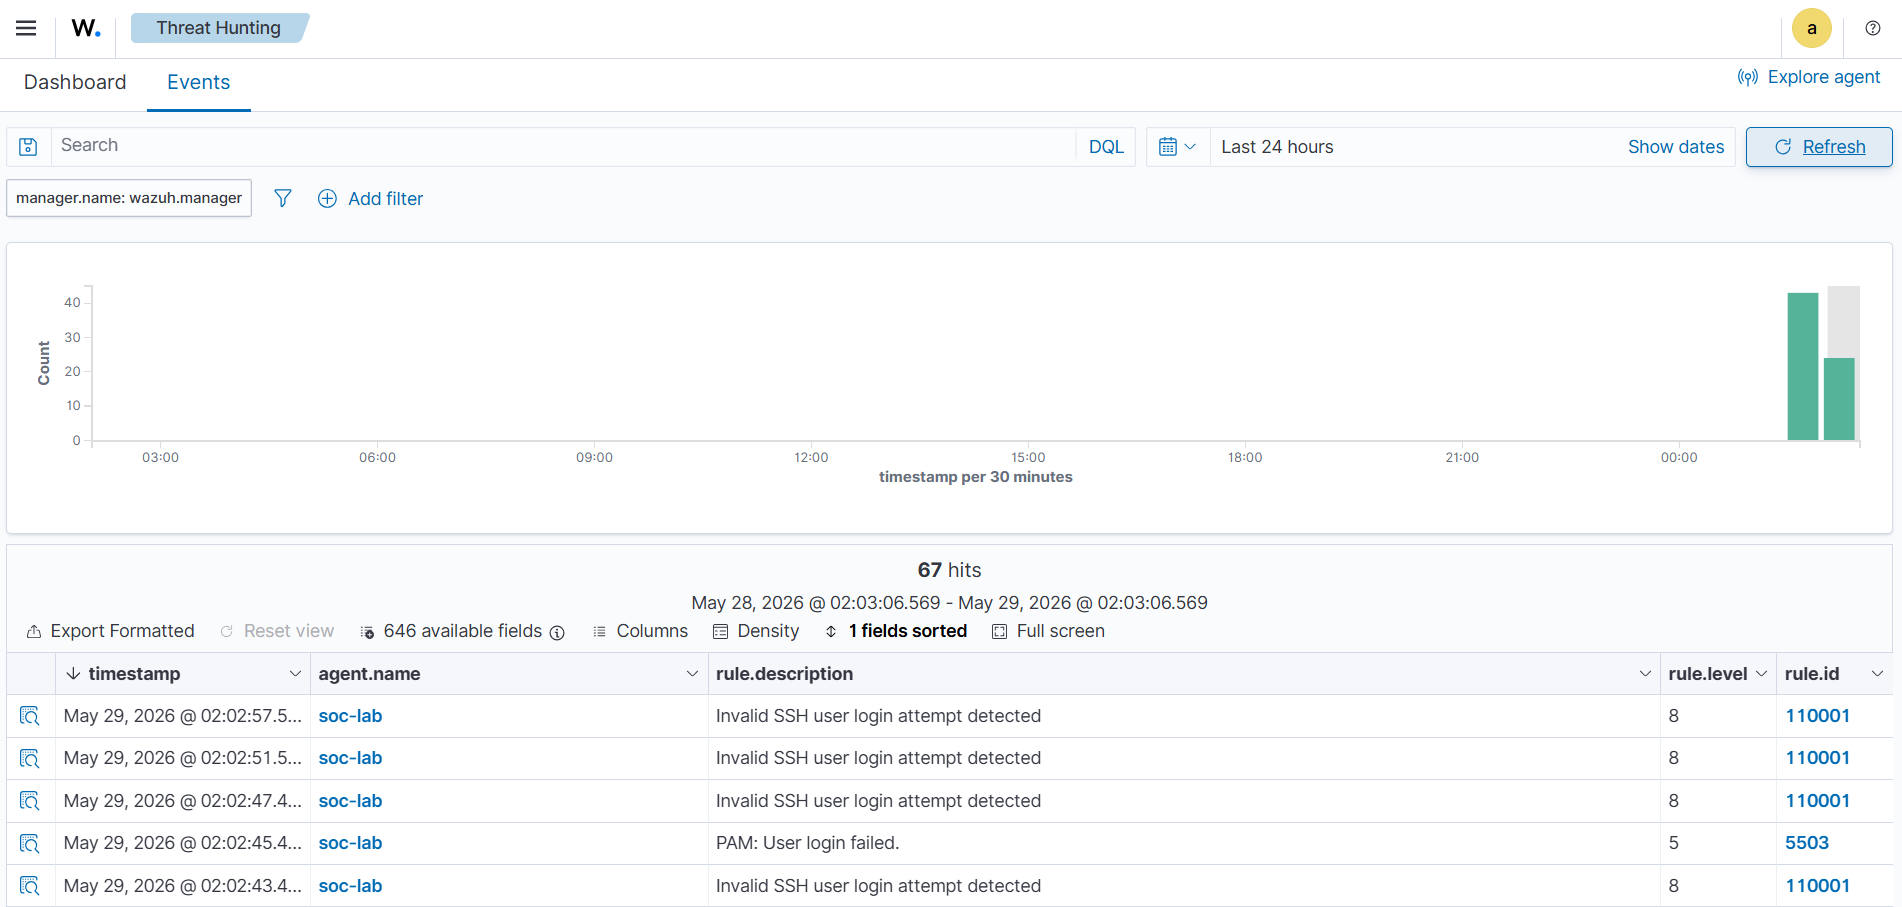Open the 1 fields sorted menu
Viewport: 1902px width, 907px height.
click(895, 631)
